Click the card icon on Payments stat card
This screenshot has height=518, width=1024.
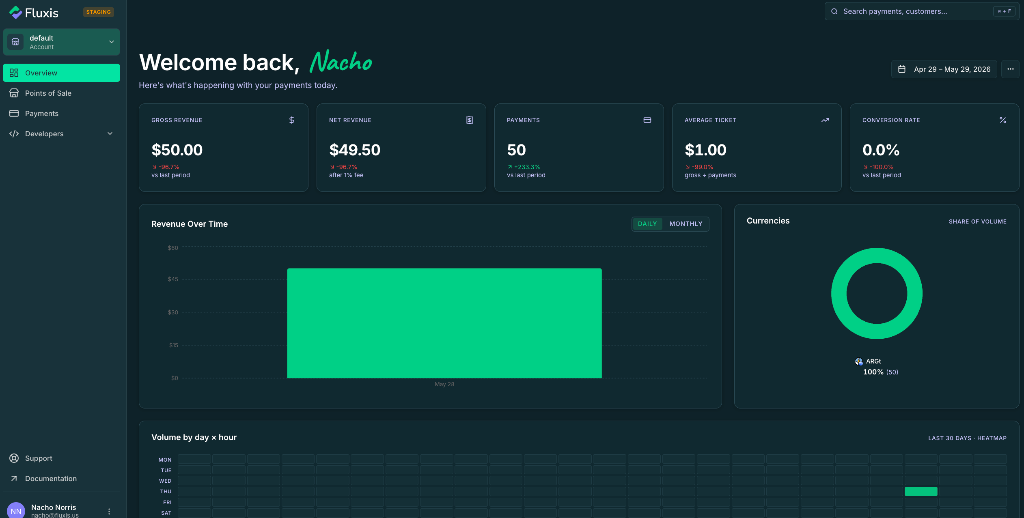point(647,120)
